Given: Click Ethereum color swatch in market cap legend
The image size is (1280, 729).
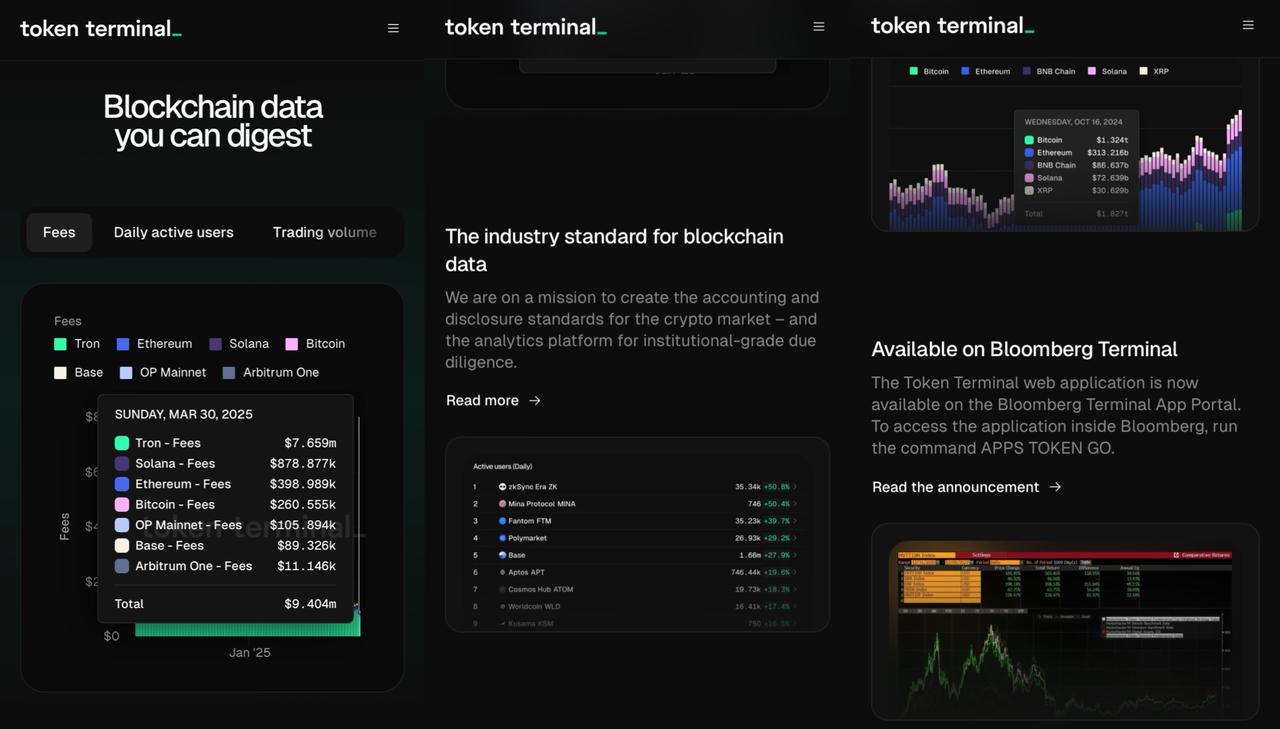Looking at the screenshot, I should pos(966,72).
